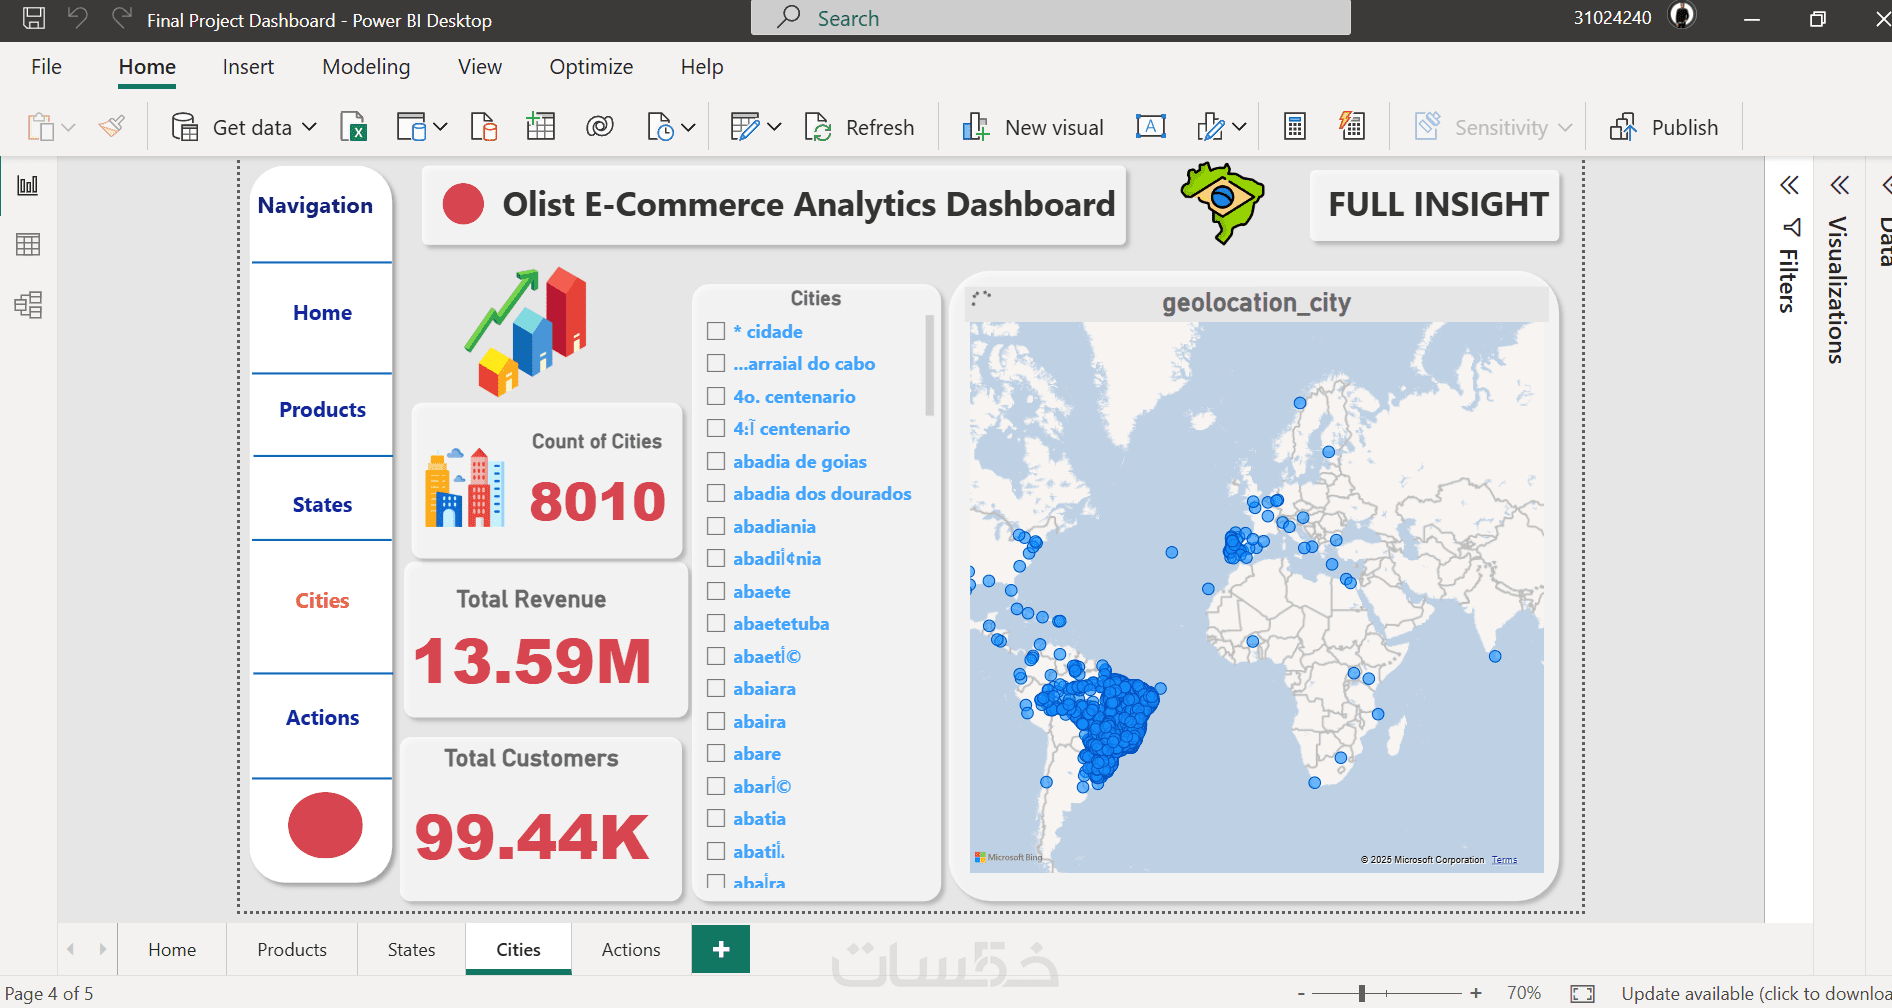Switch to Model view in left sidebar

click(28, 305)
